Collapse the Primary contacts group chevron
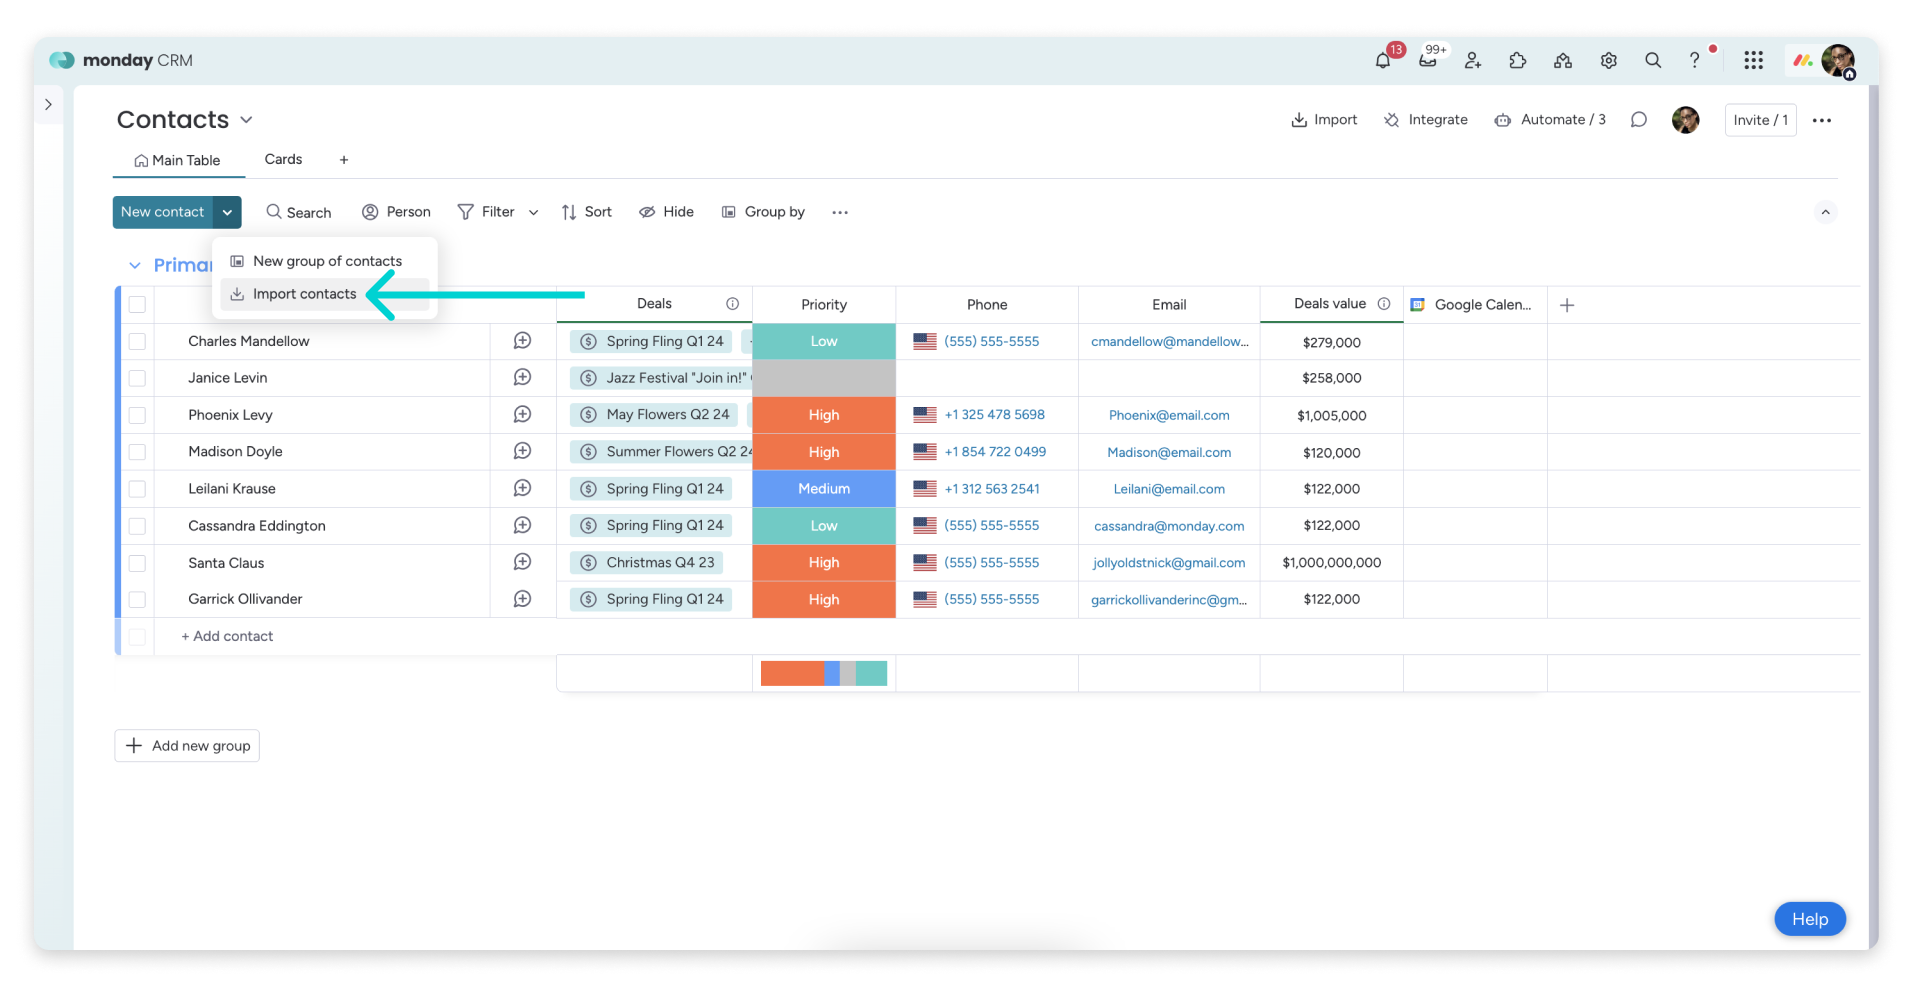Screen dimensions: 1920x987 tap(134, 265)
